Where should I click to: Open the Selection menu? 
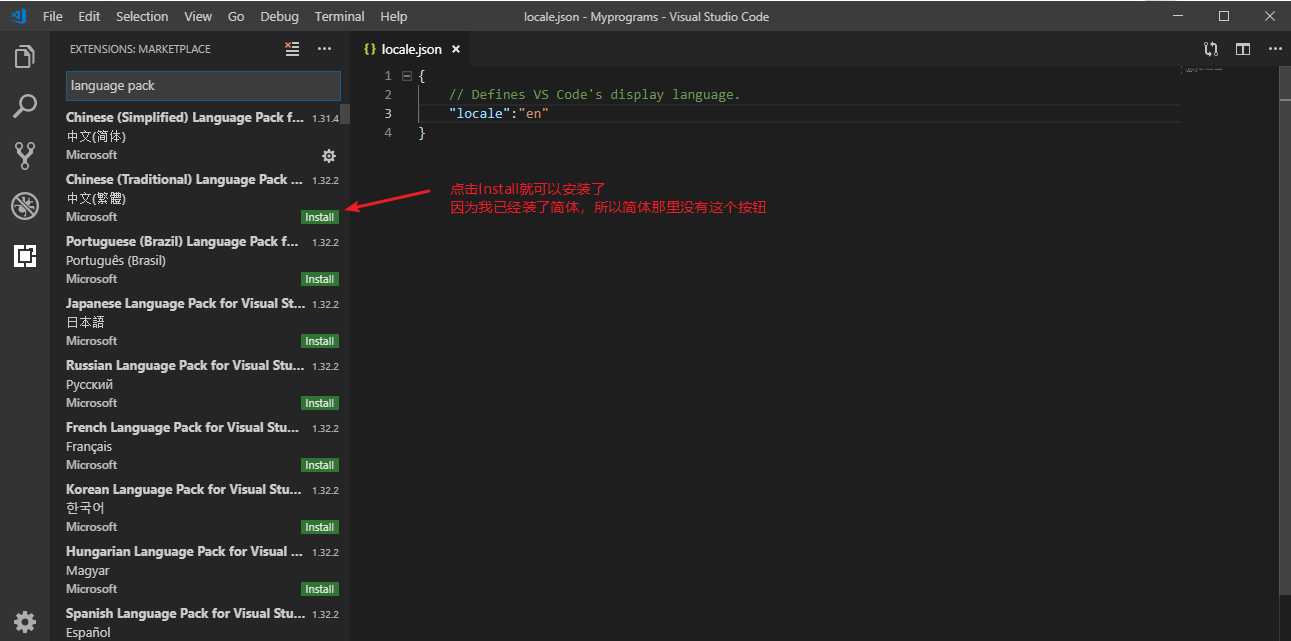click(142, 16)
